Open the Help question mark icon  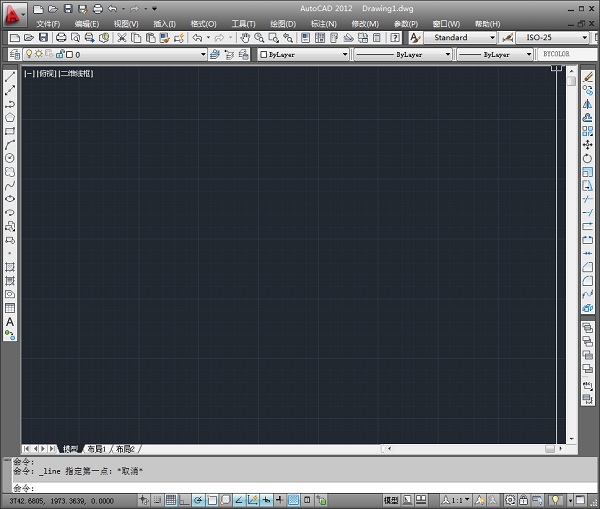click(x=395, y=38)
